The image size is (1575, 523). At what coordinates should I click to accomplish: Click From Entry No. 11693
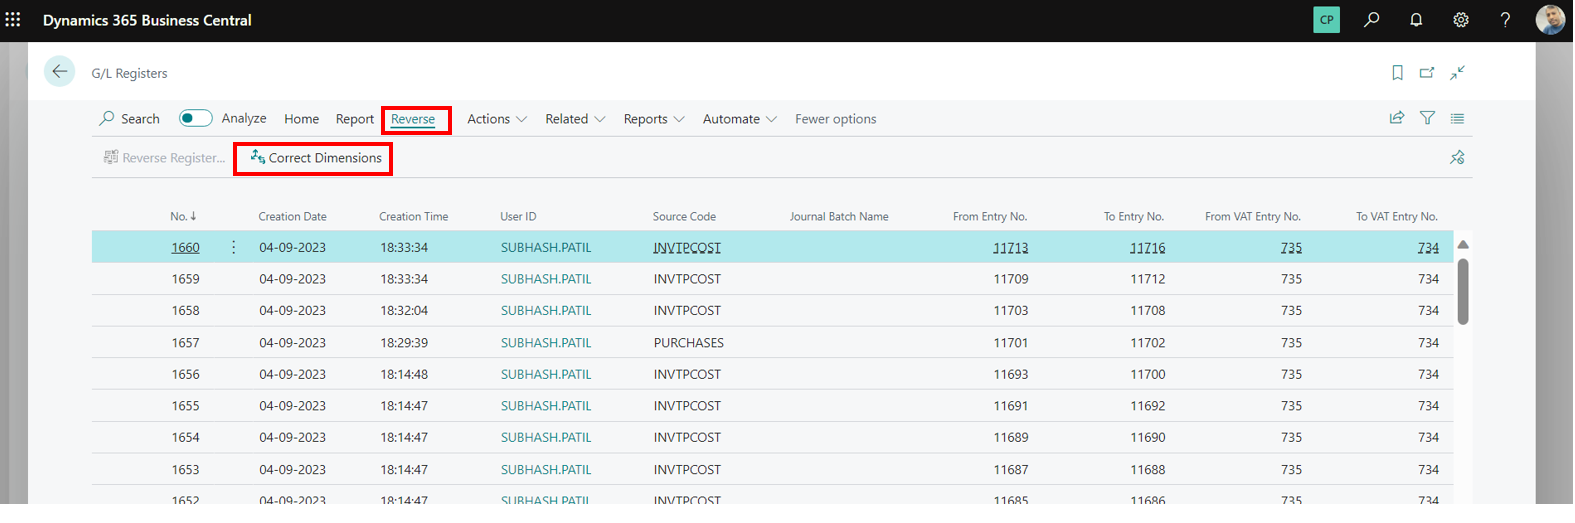[1010, 374]
